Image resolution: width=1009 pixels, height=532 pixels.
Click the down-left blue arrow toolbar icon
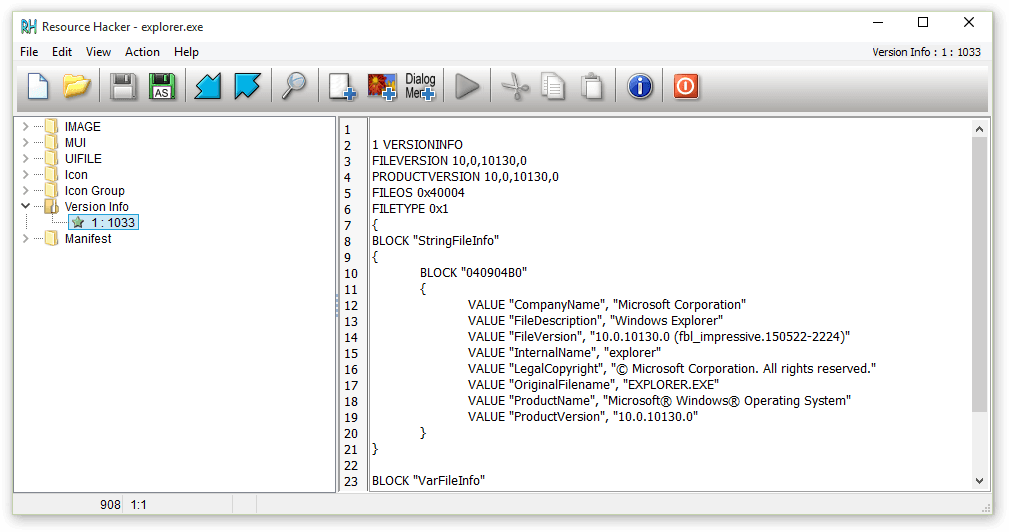point(208,86)
